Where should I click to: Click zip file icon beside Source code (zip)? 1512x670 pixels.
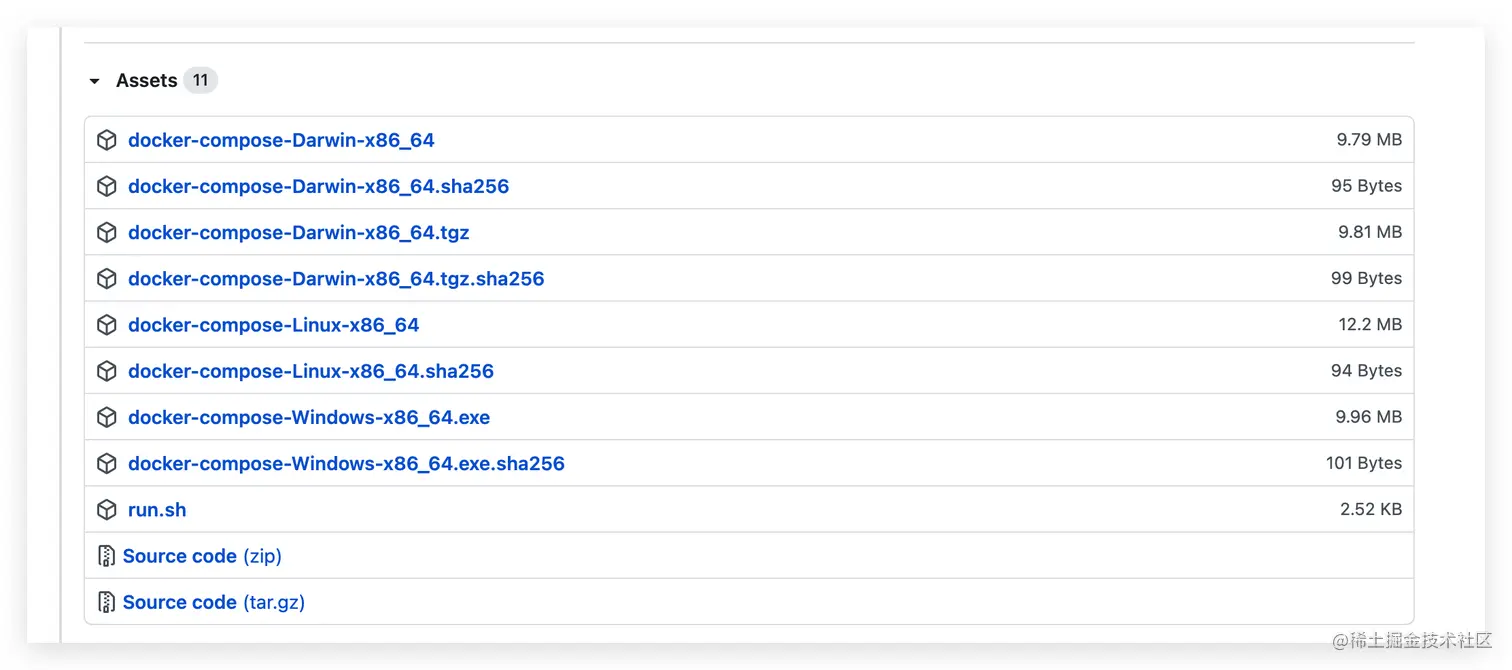[107, 556]
